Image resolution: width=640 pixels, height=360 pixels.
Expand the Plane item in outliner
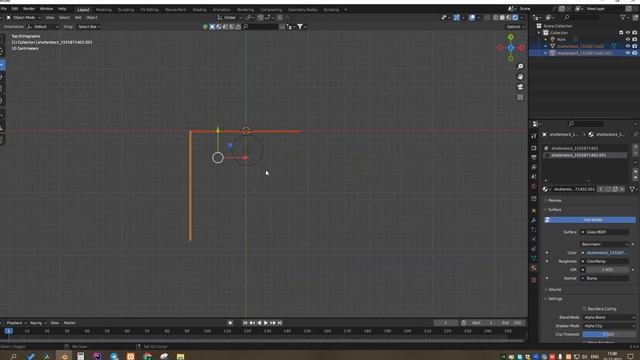click(x=546, y=39)
